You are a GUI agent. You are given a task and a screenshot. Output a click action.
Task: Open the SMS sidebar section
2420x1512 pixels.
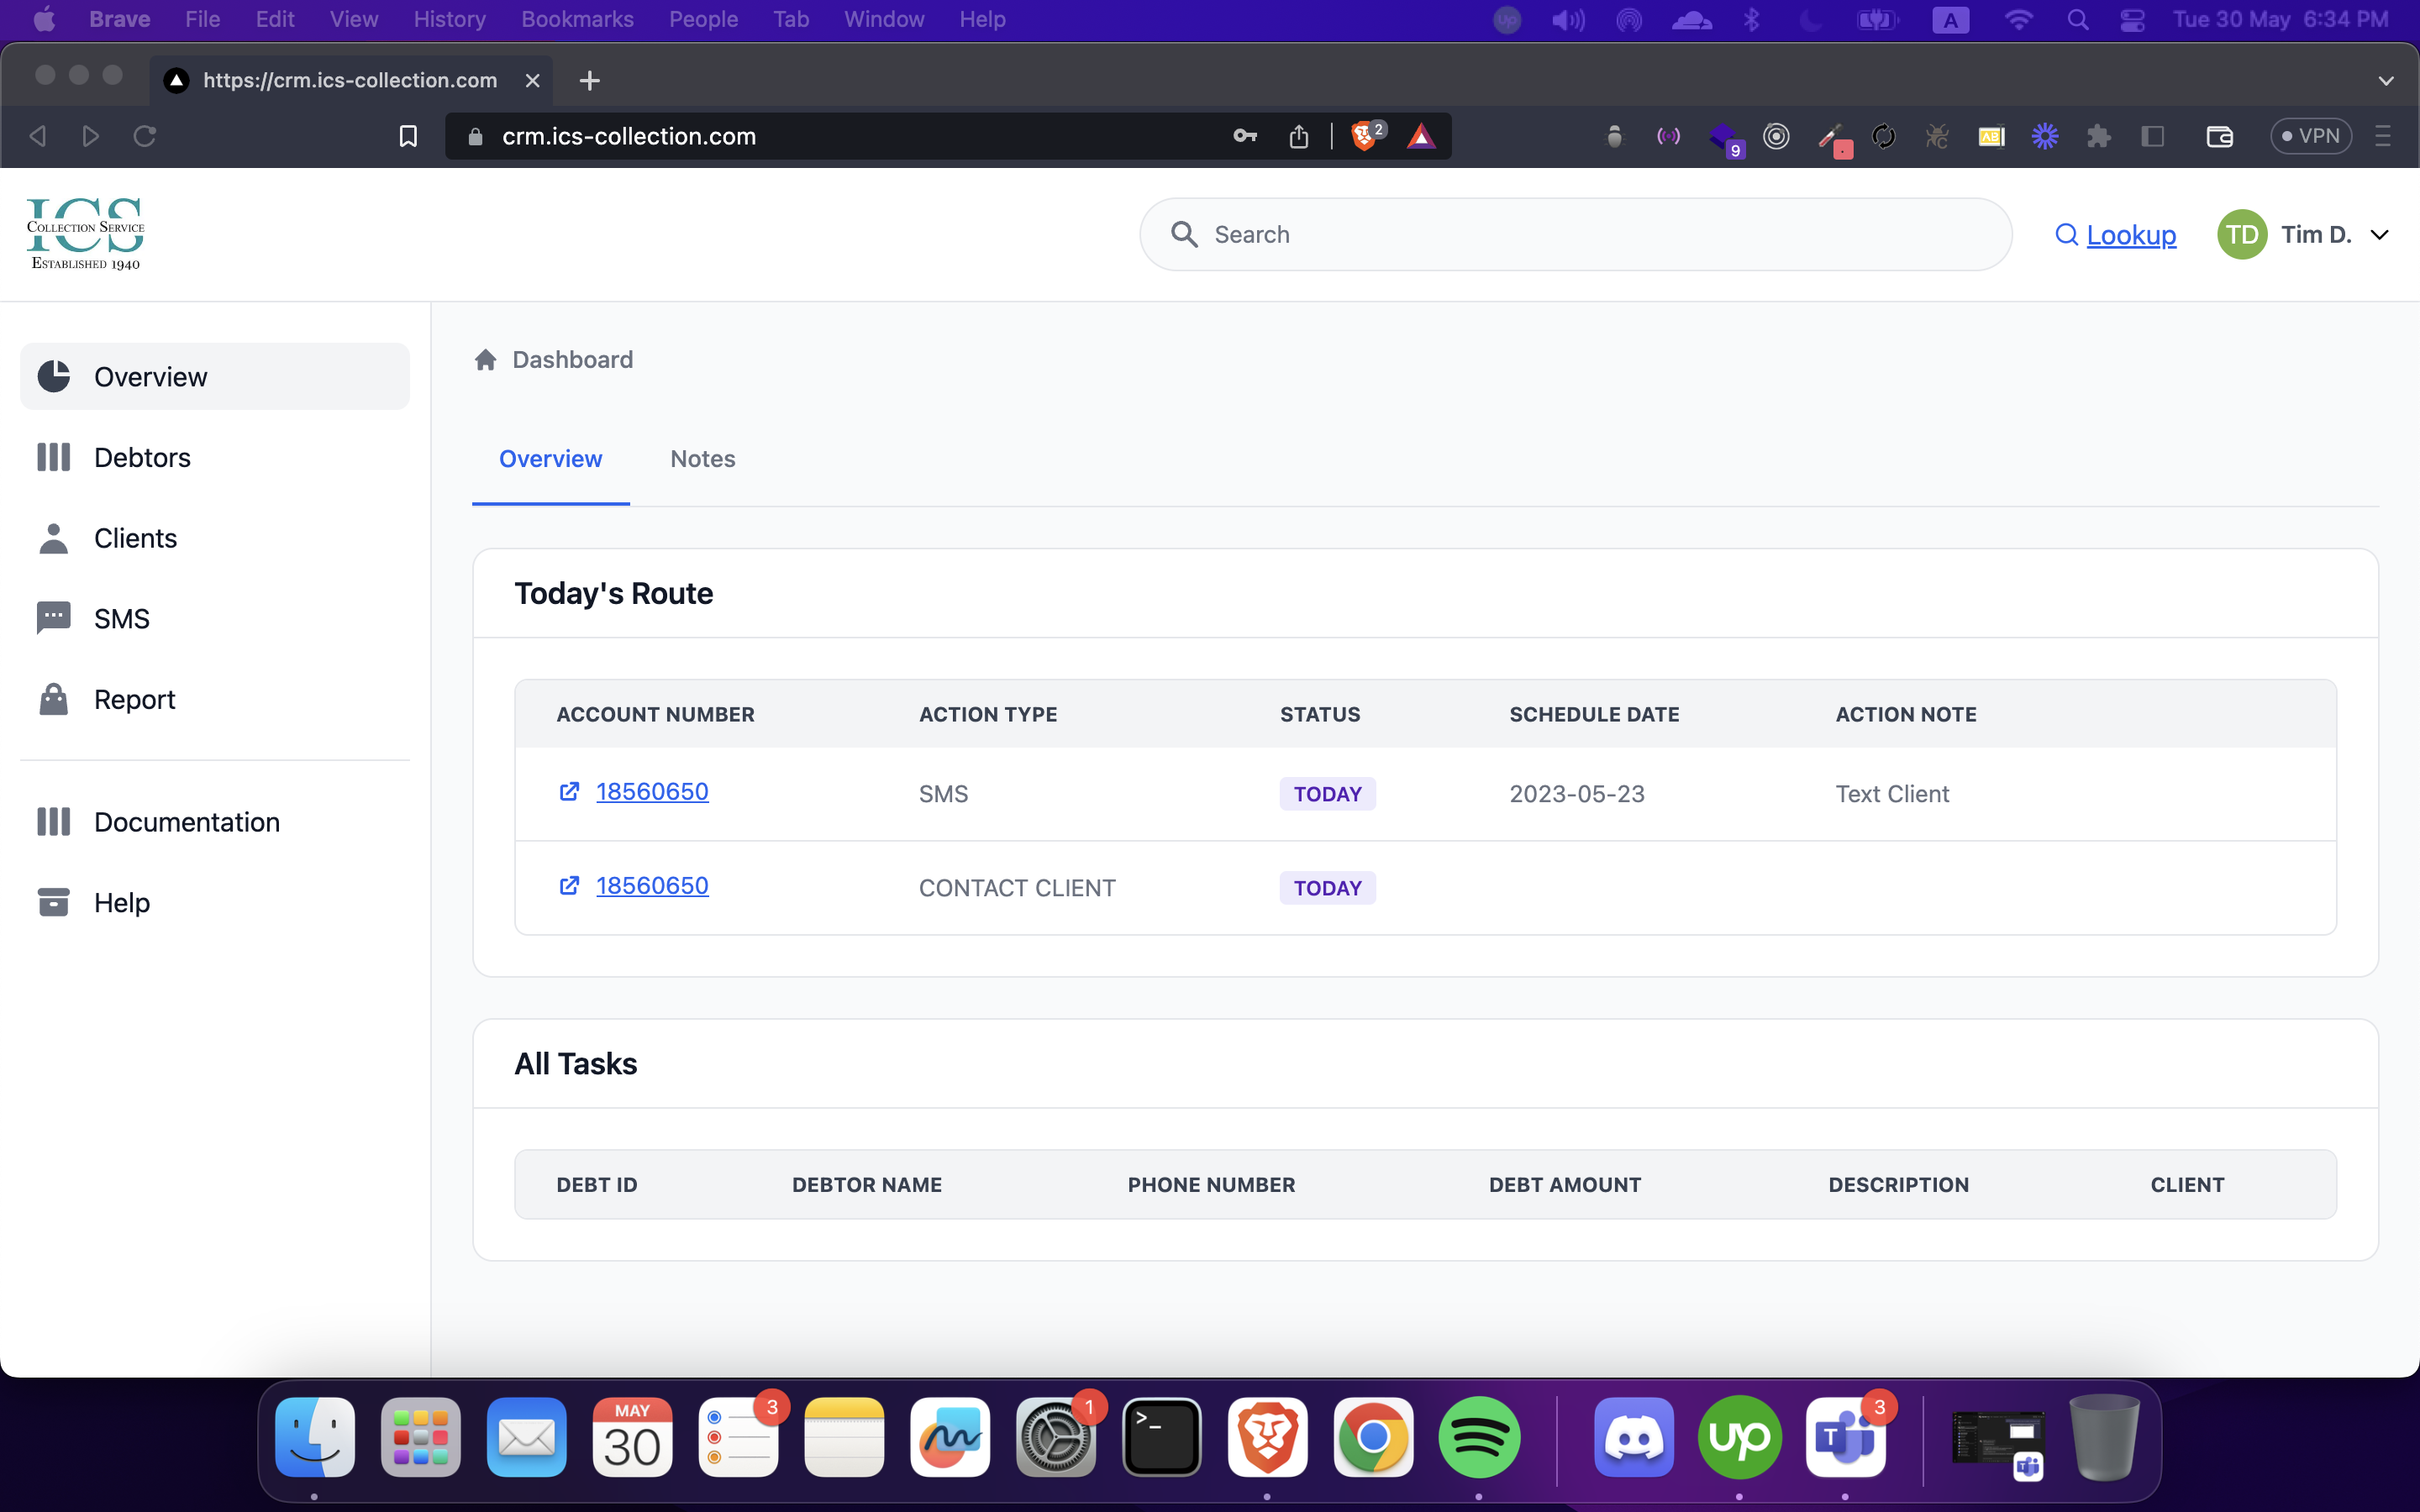[x=121, y=619]
